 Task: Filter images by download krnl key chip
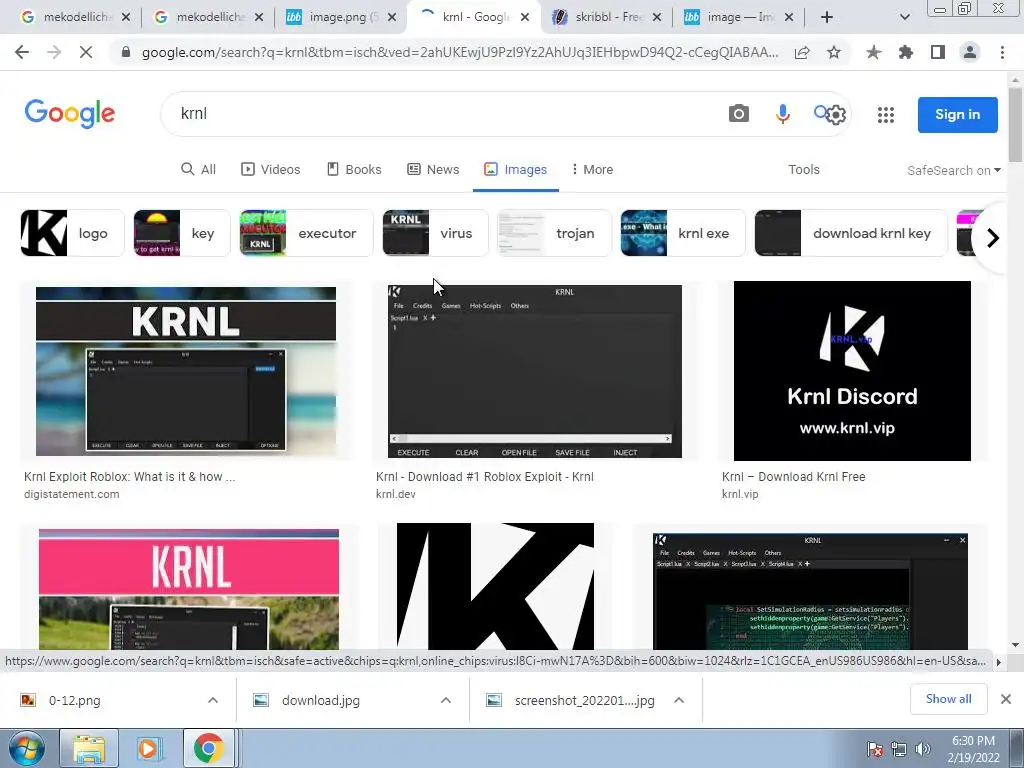(851, 233)
